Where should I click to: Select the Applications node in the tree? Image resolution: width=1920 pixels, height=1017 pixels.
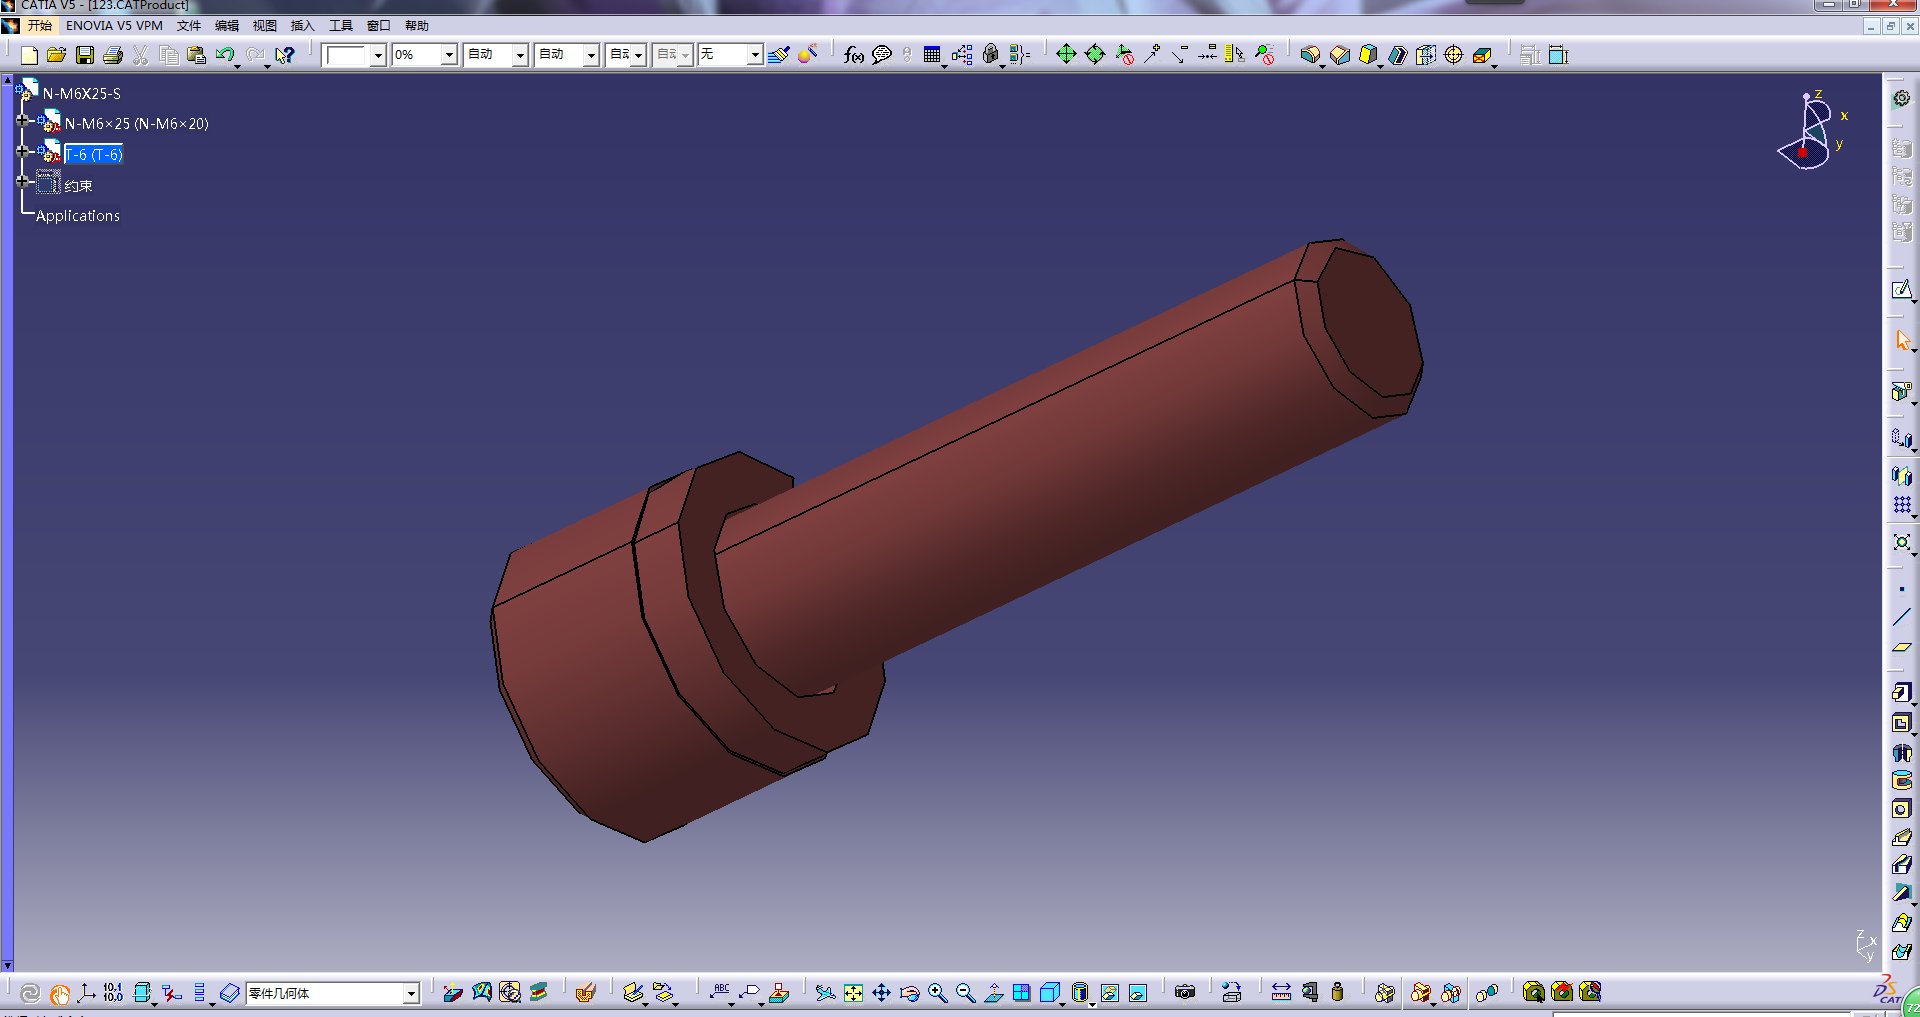pos(77,216)
